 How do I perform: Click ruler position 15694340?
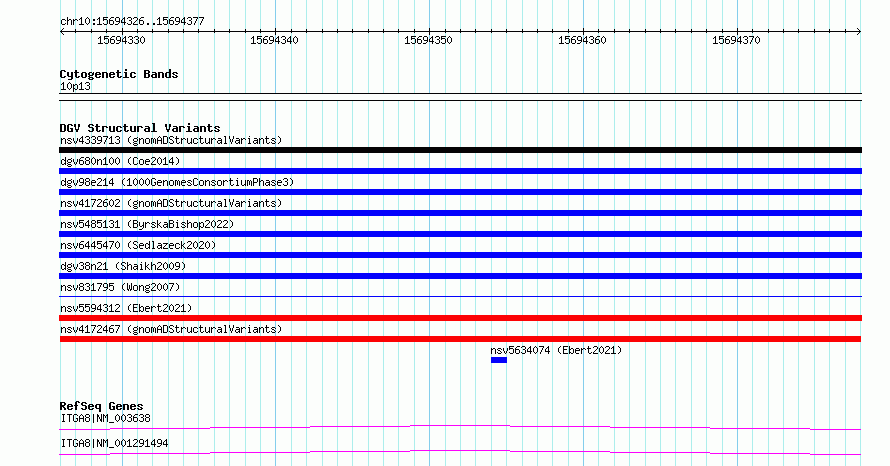(x=275, y=40)
